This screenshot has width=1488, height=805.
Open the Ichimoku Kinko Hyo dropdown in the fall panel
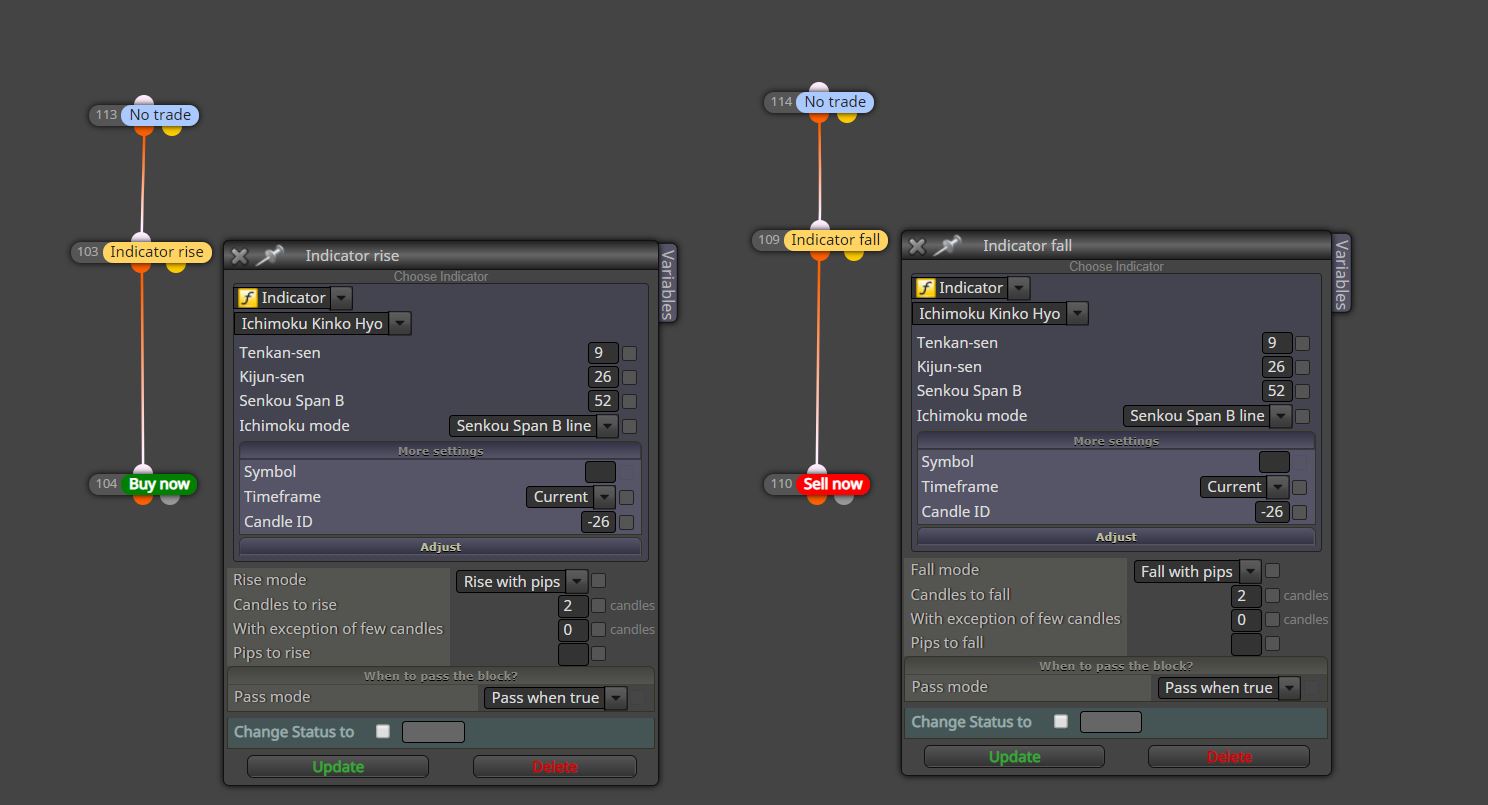(x=1000, y=313)
